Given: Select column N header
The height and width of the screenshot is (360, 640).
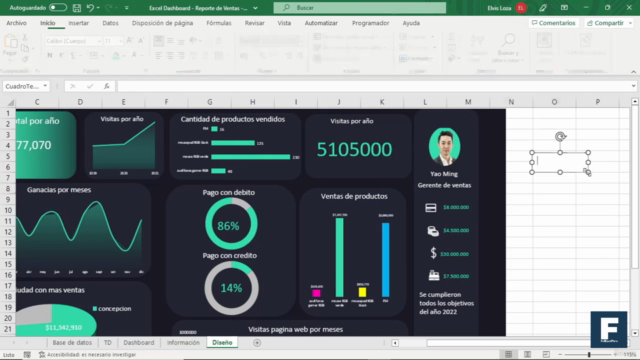Looking at the screenshot, I should coord(511,102).
